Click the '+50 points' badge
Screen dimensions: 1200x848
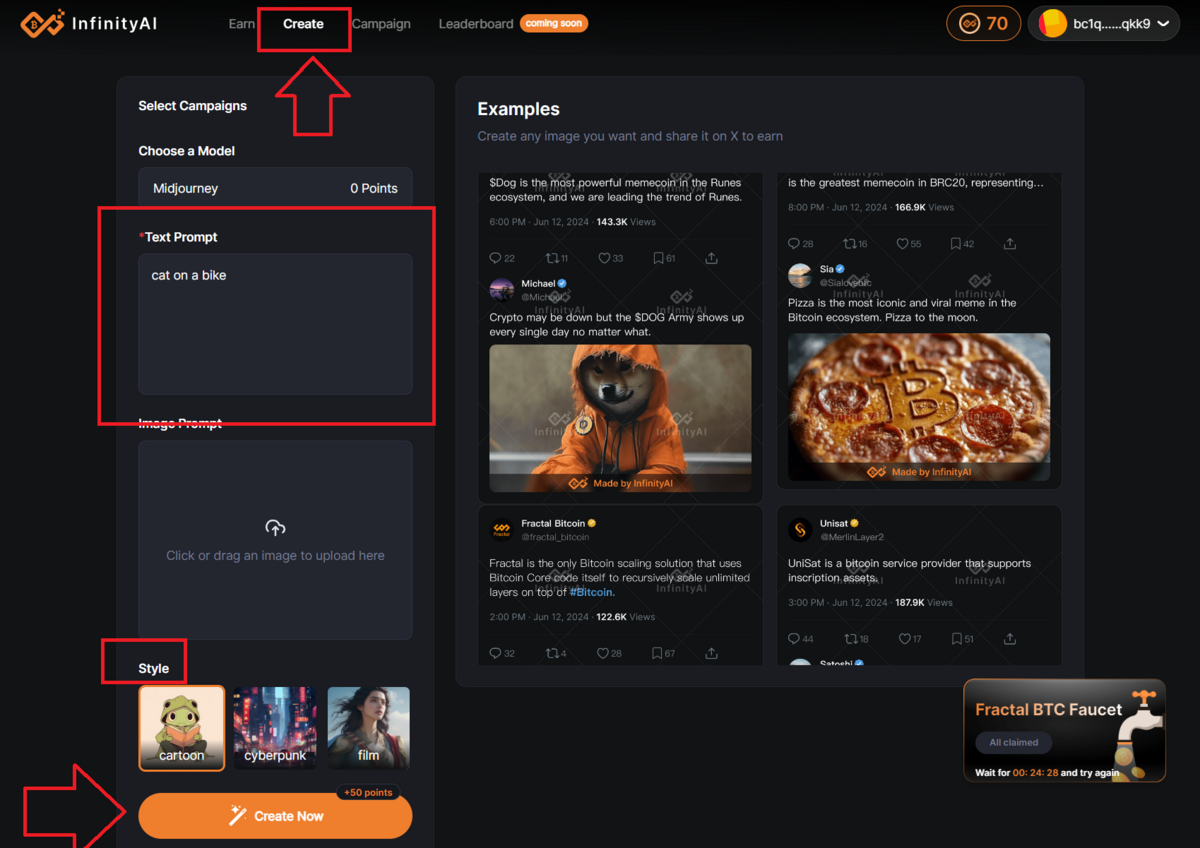tap(368, 793)
